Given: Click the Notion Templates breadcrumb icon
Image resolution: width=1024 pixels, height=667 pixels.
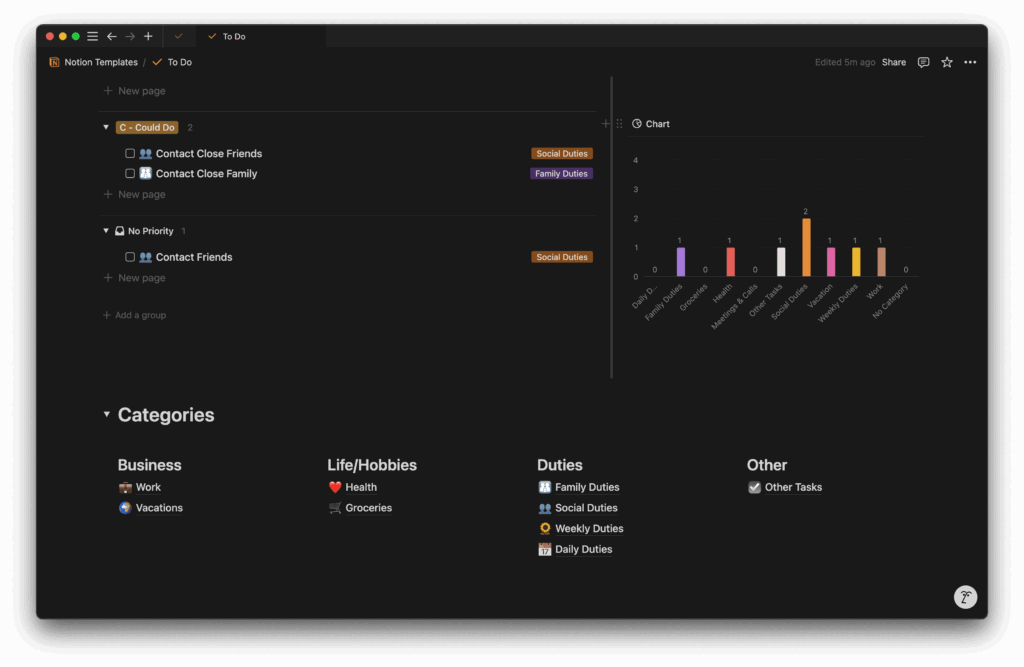Looking at the screenshot, I should (x=54, y=62).
